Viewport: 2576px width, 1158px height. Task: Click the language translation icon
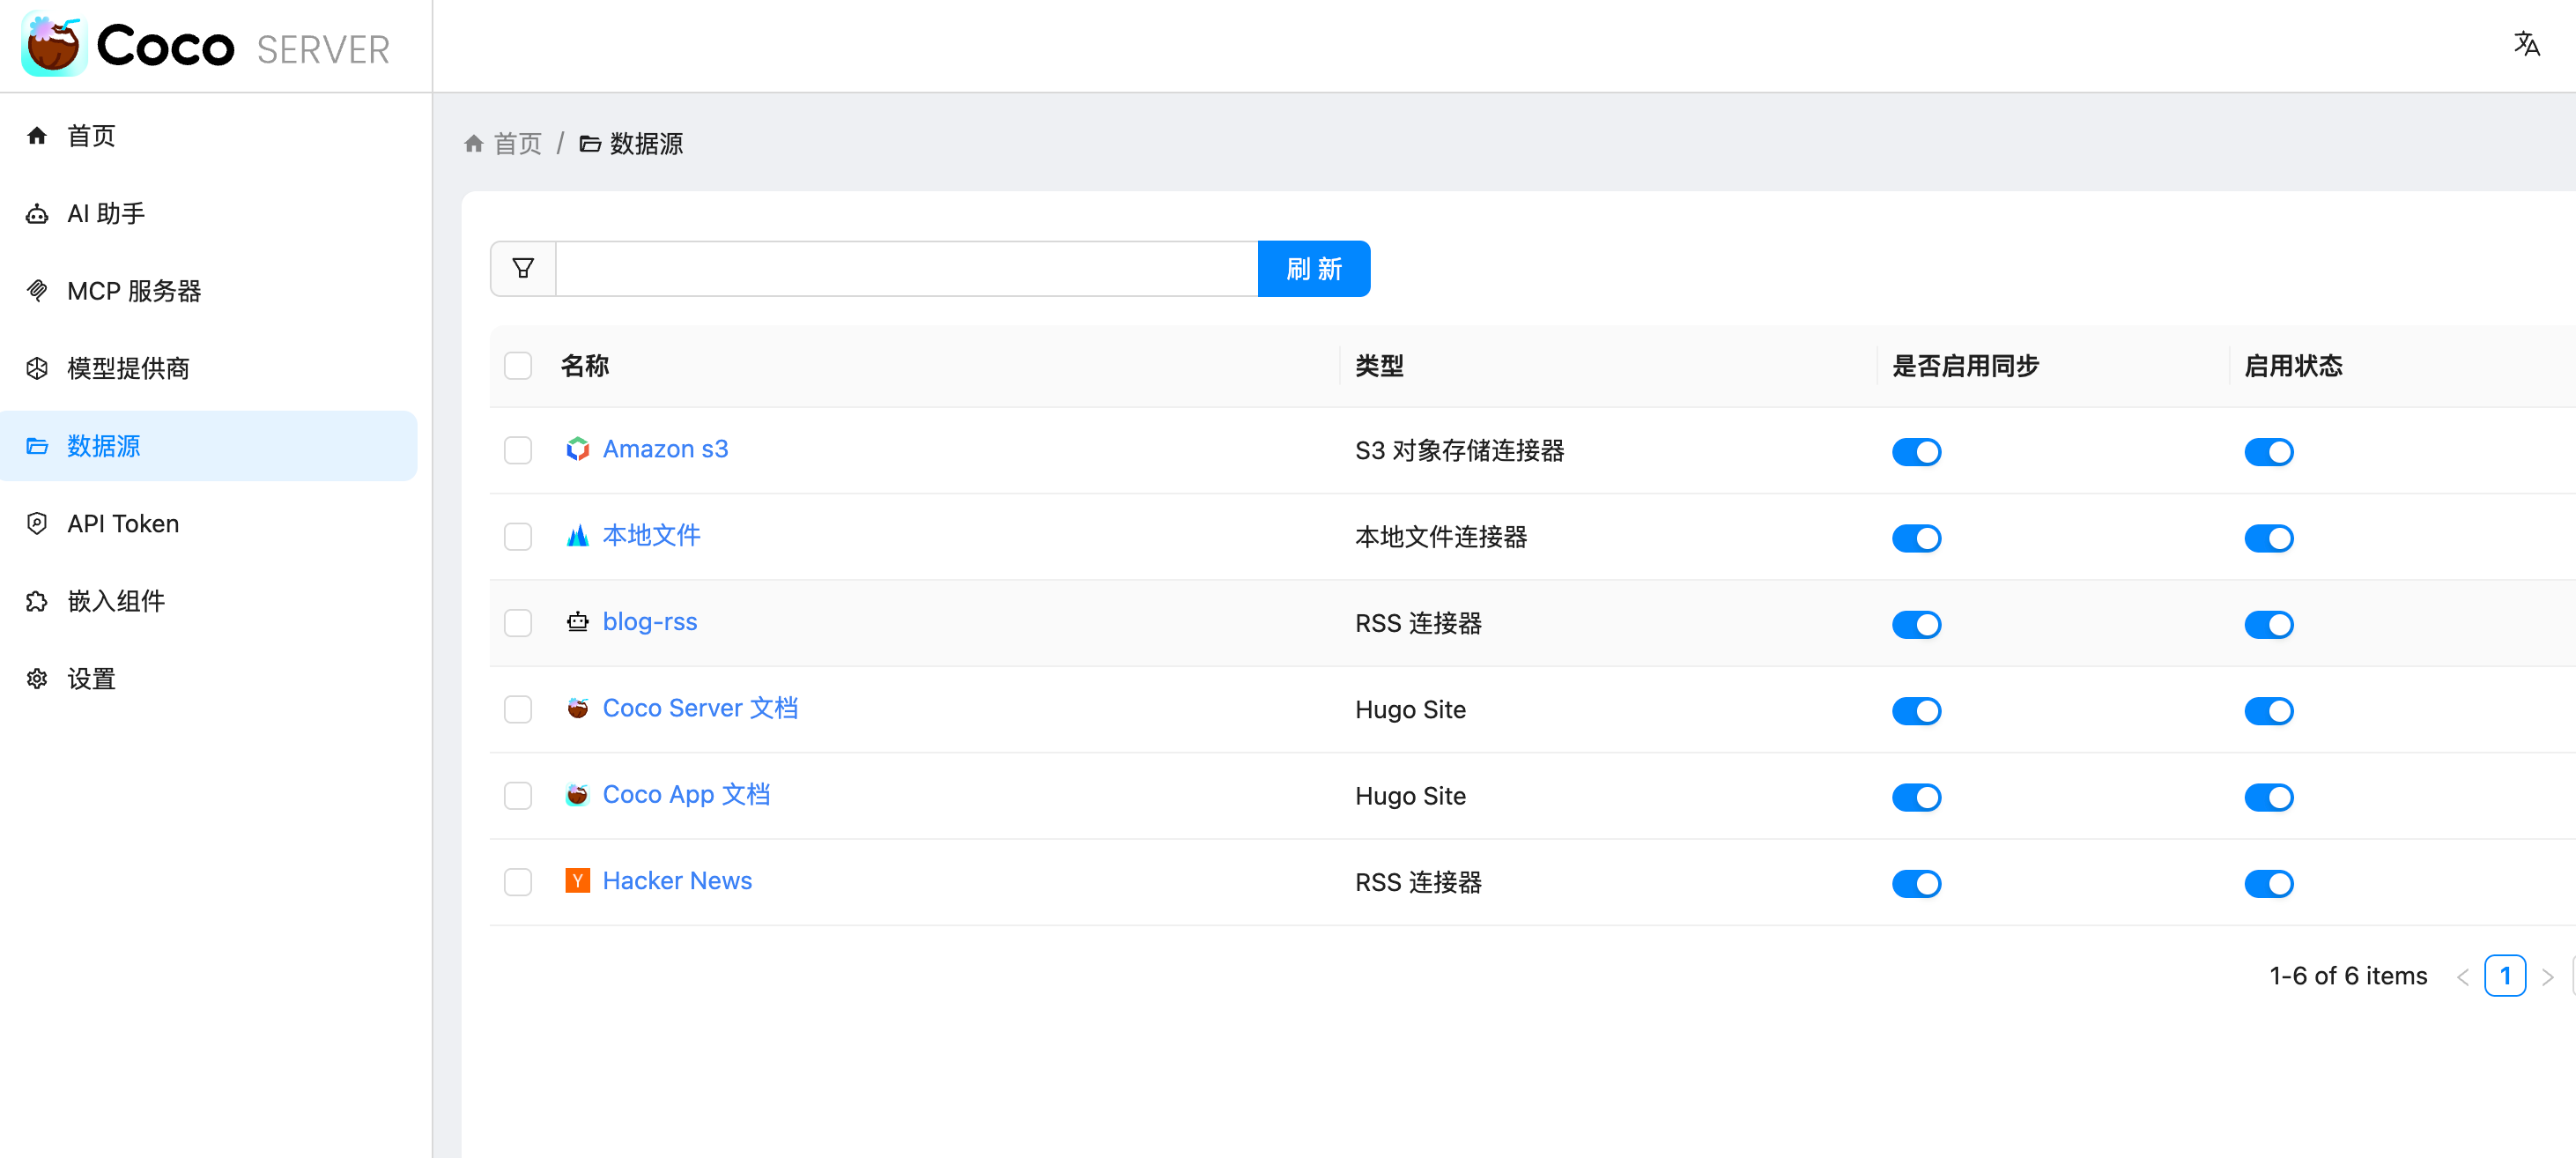[2526, 44]
